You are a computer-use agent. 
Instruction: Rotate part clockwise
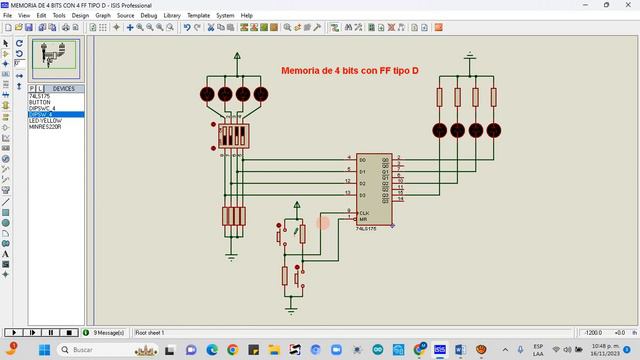pyautogui.click(x=19, y=43)
